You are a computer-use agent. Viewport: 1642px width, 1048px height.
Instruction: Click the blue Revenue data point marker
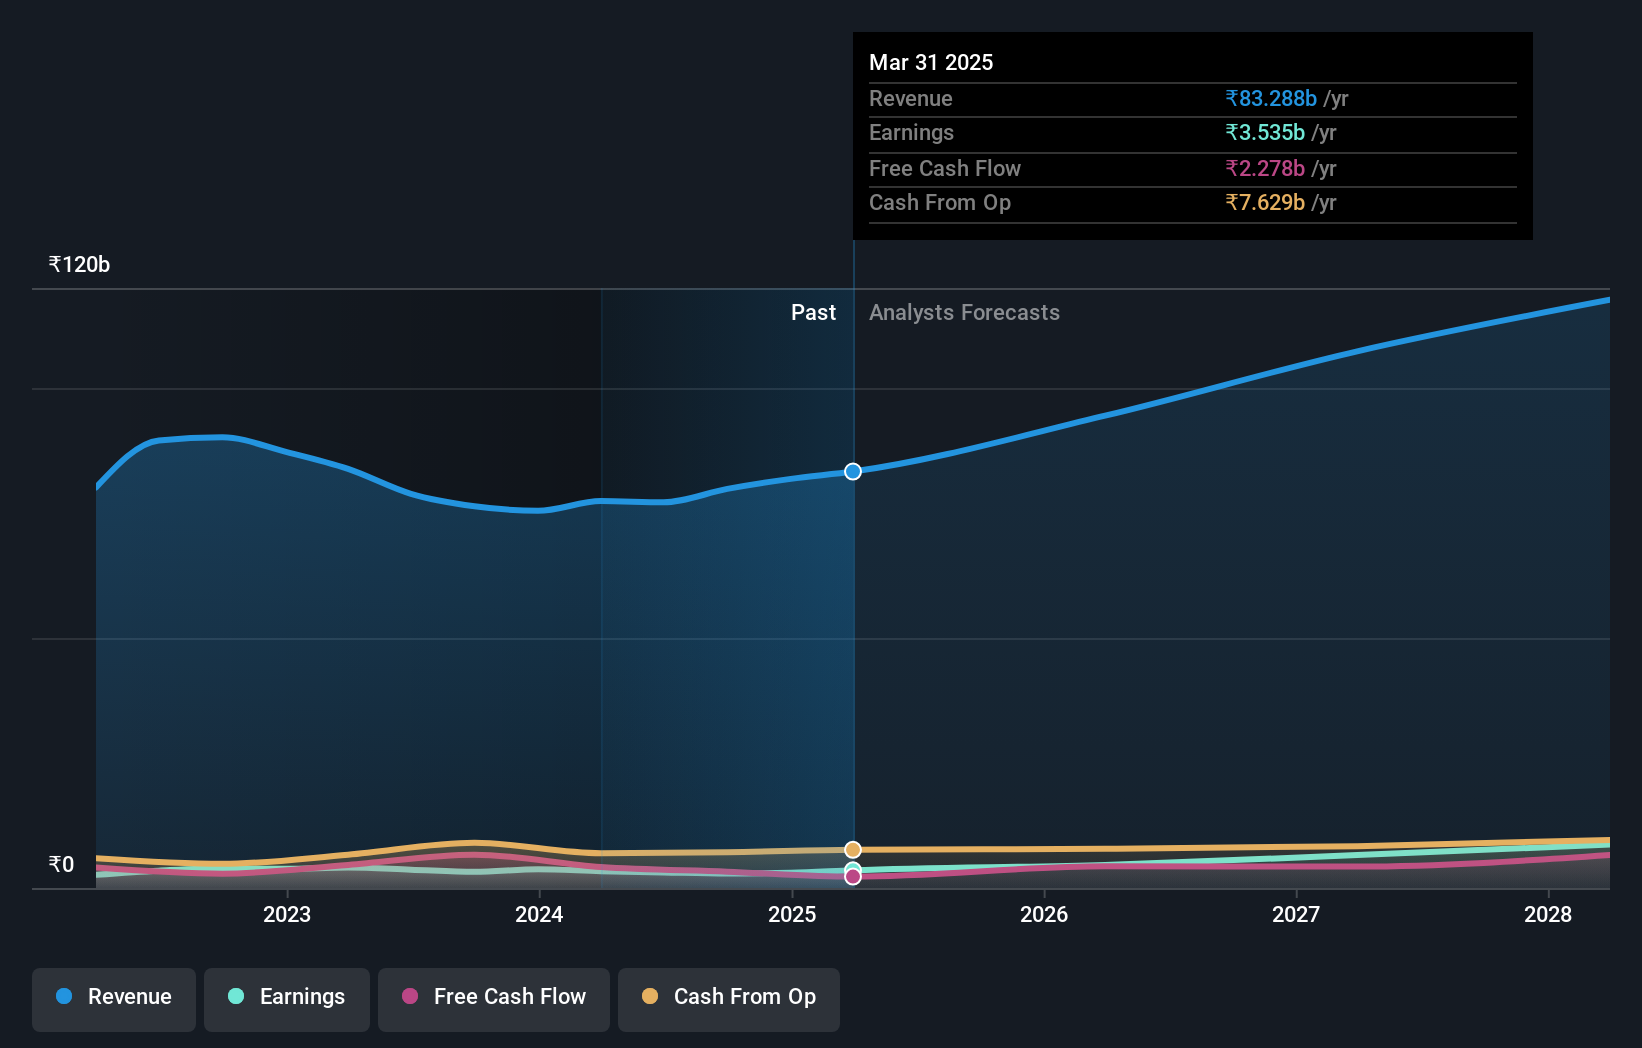853,471
